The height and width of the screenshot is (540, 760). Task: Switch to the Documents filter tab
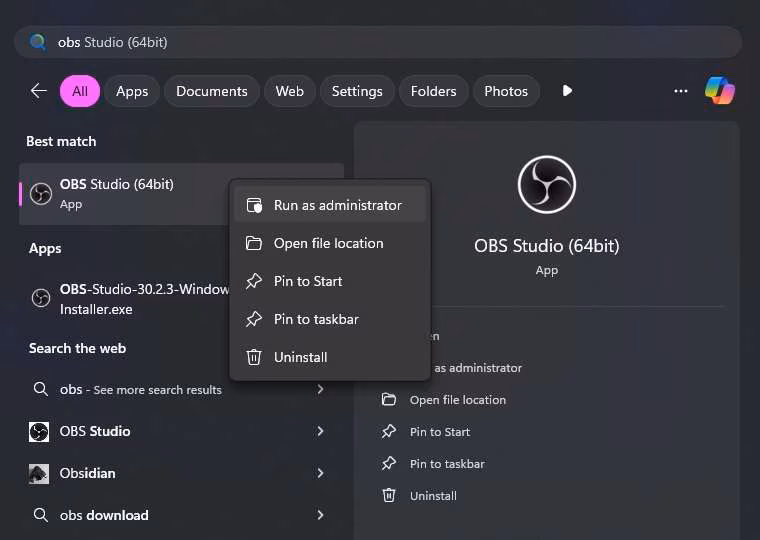[211, 91]
